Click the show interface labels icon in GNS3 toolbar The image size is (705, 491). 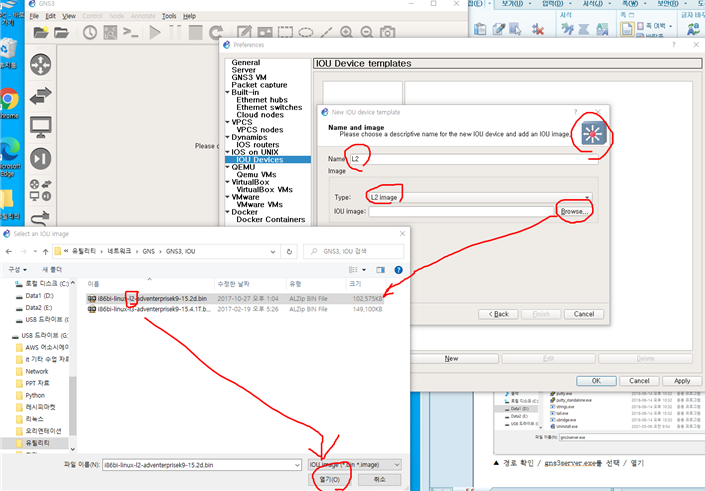[x=110, y=32]
